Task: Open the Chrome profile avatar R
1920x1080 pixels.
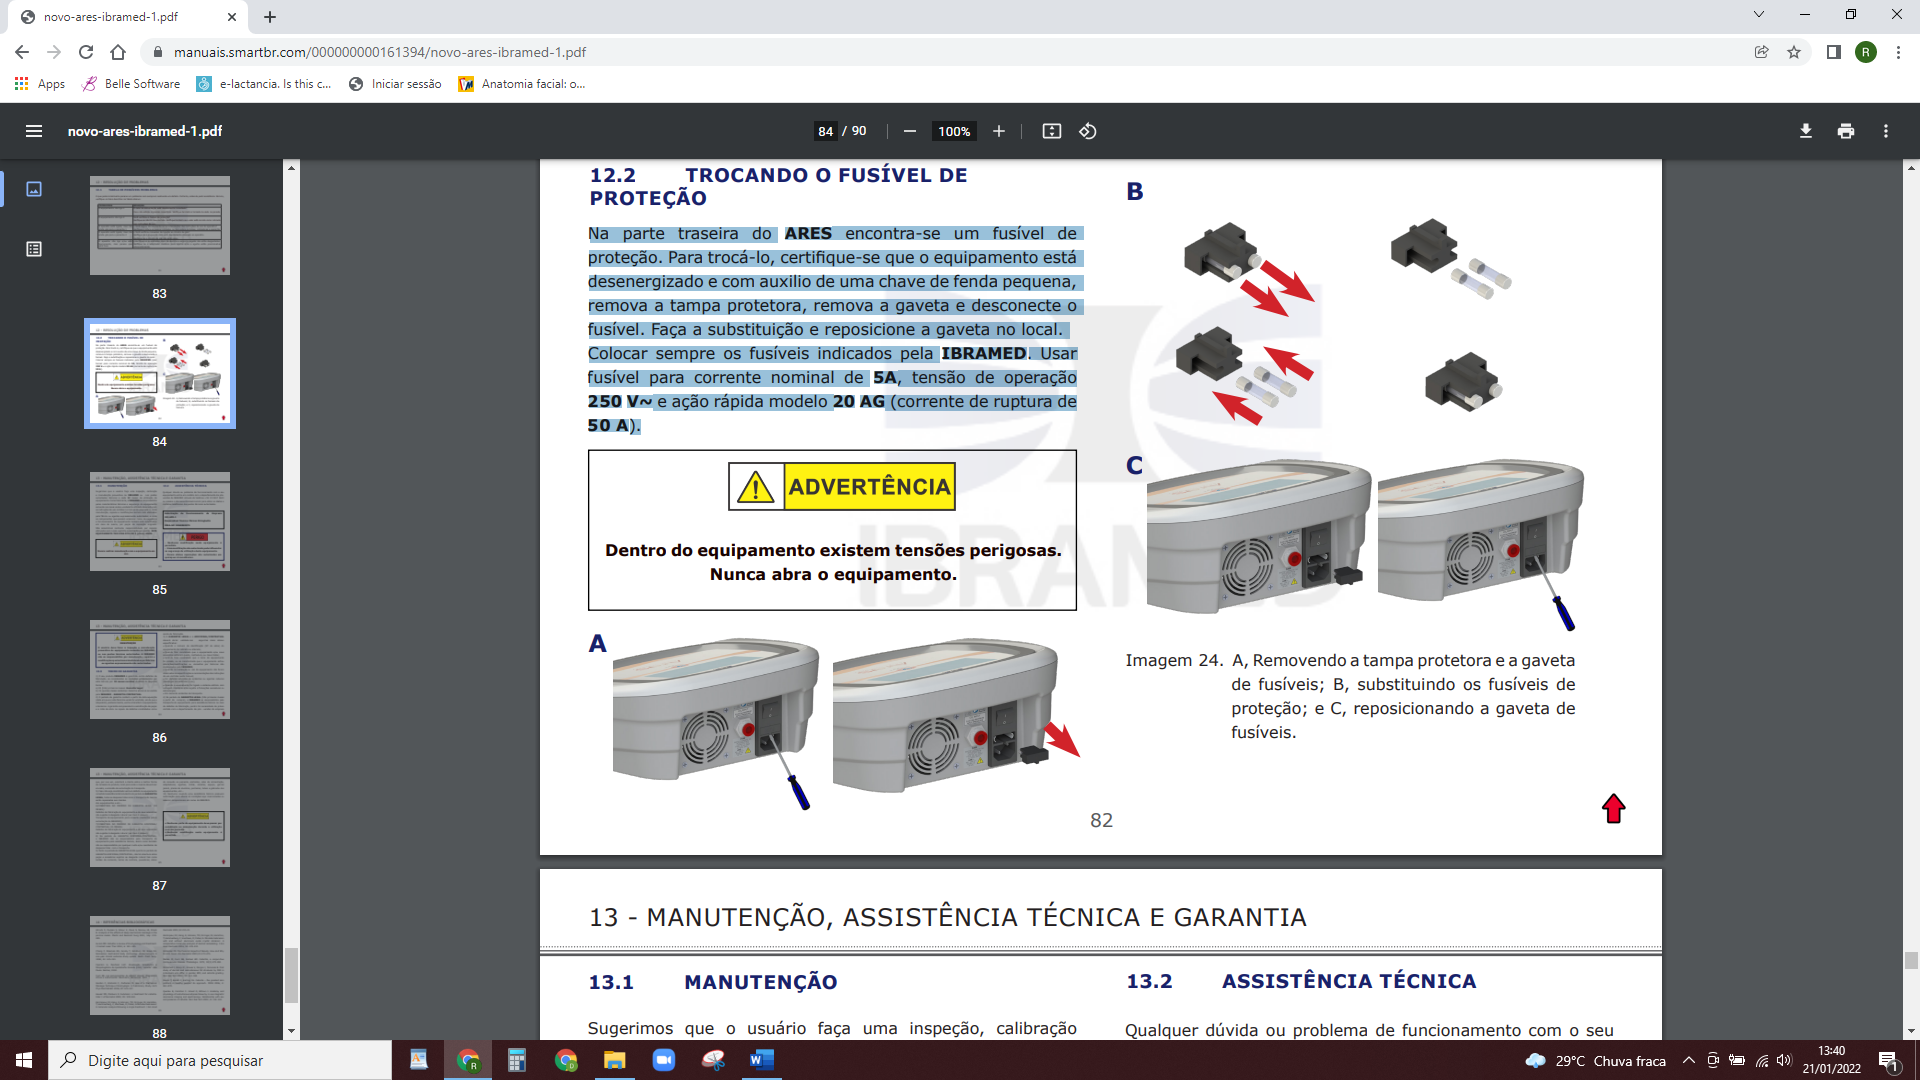Action: pos(1866,52)
